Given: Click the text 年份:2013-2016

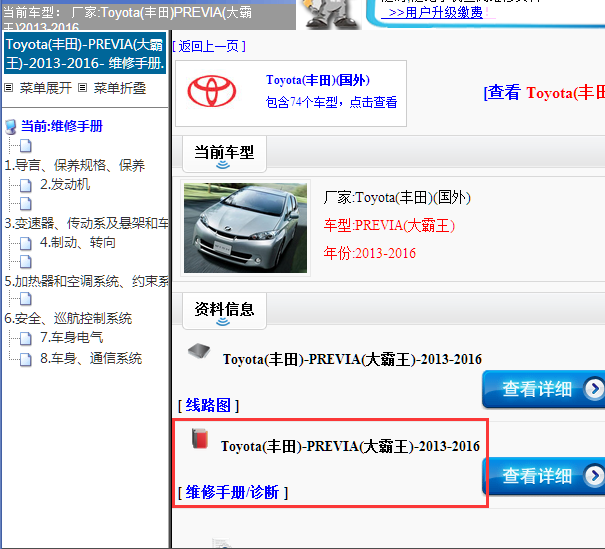Looking at the screenshot, I should click(x=370, y=253).
